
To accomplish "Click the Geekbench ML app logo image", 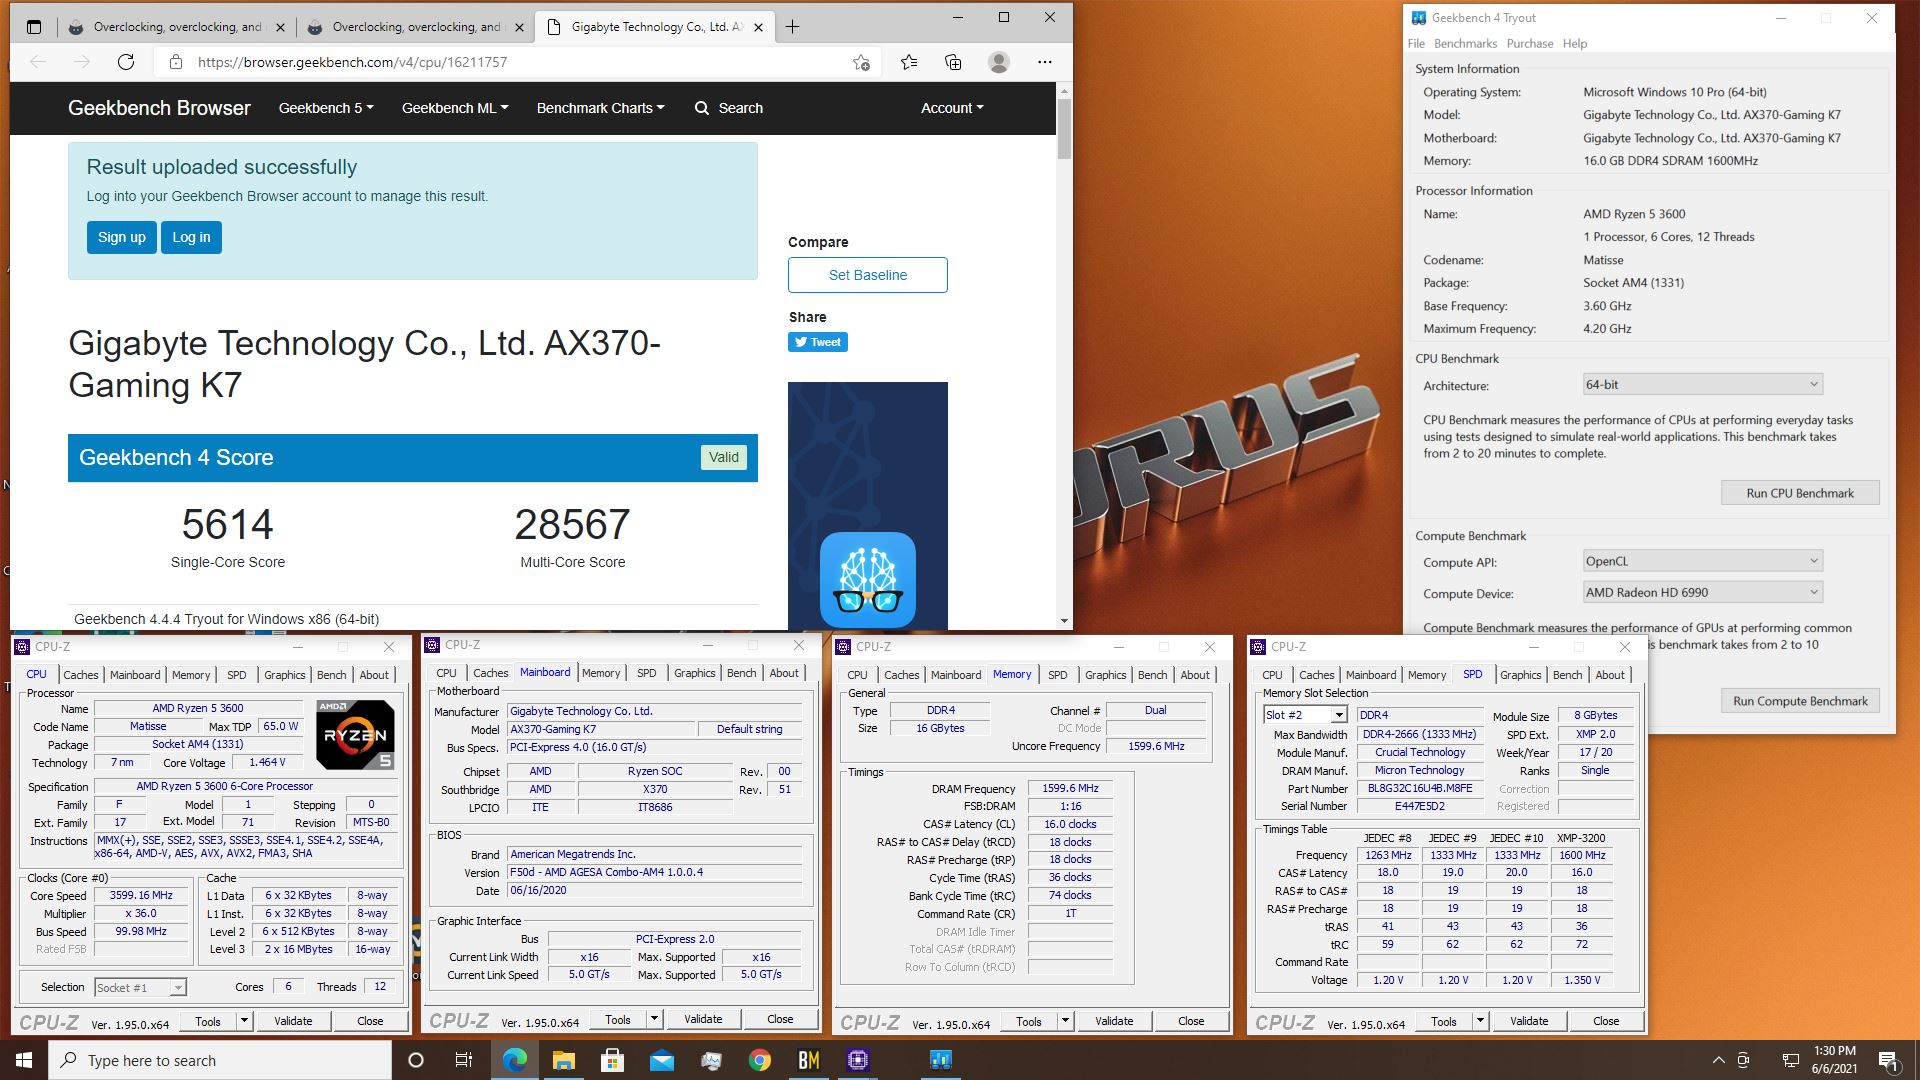I will coord(868,580).
